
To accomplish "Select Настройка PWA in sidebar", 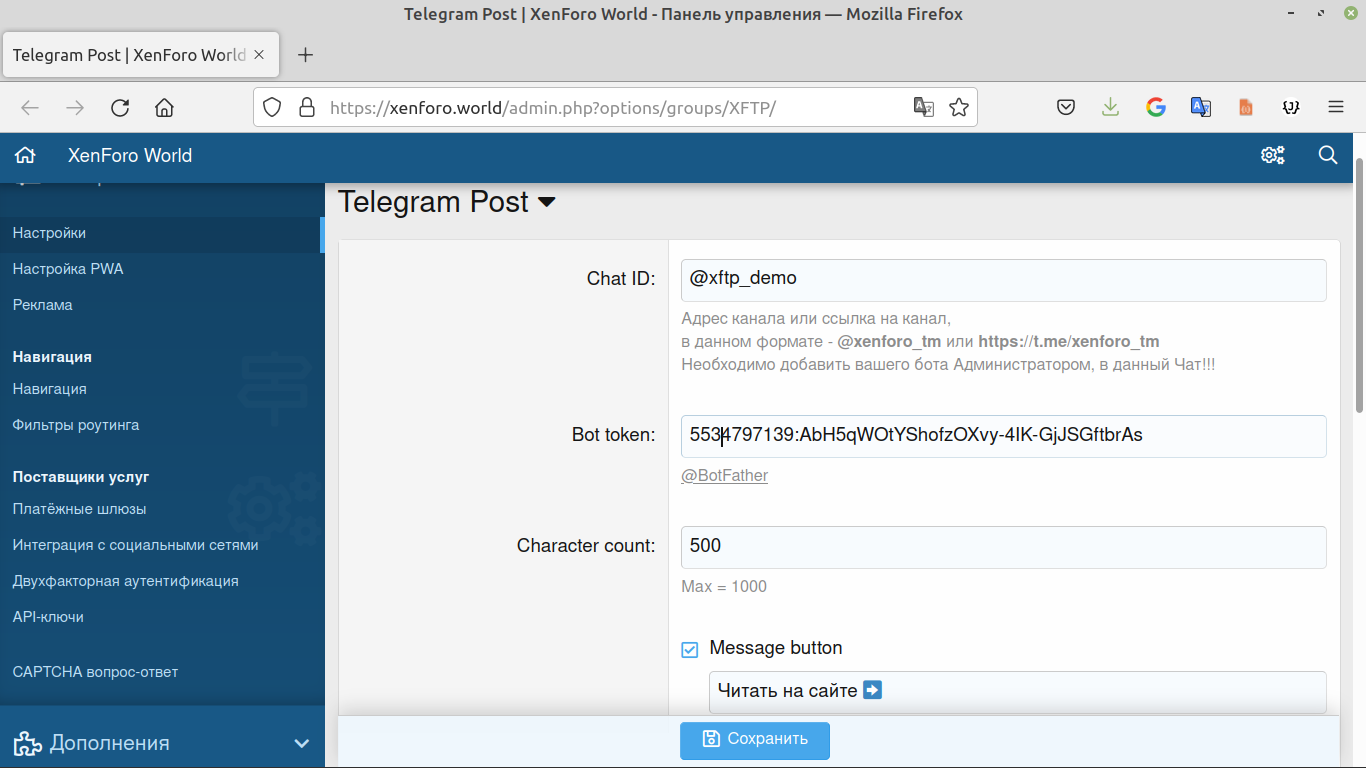I will click(x=68, y=269).
